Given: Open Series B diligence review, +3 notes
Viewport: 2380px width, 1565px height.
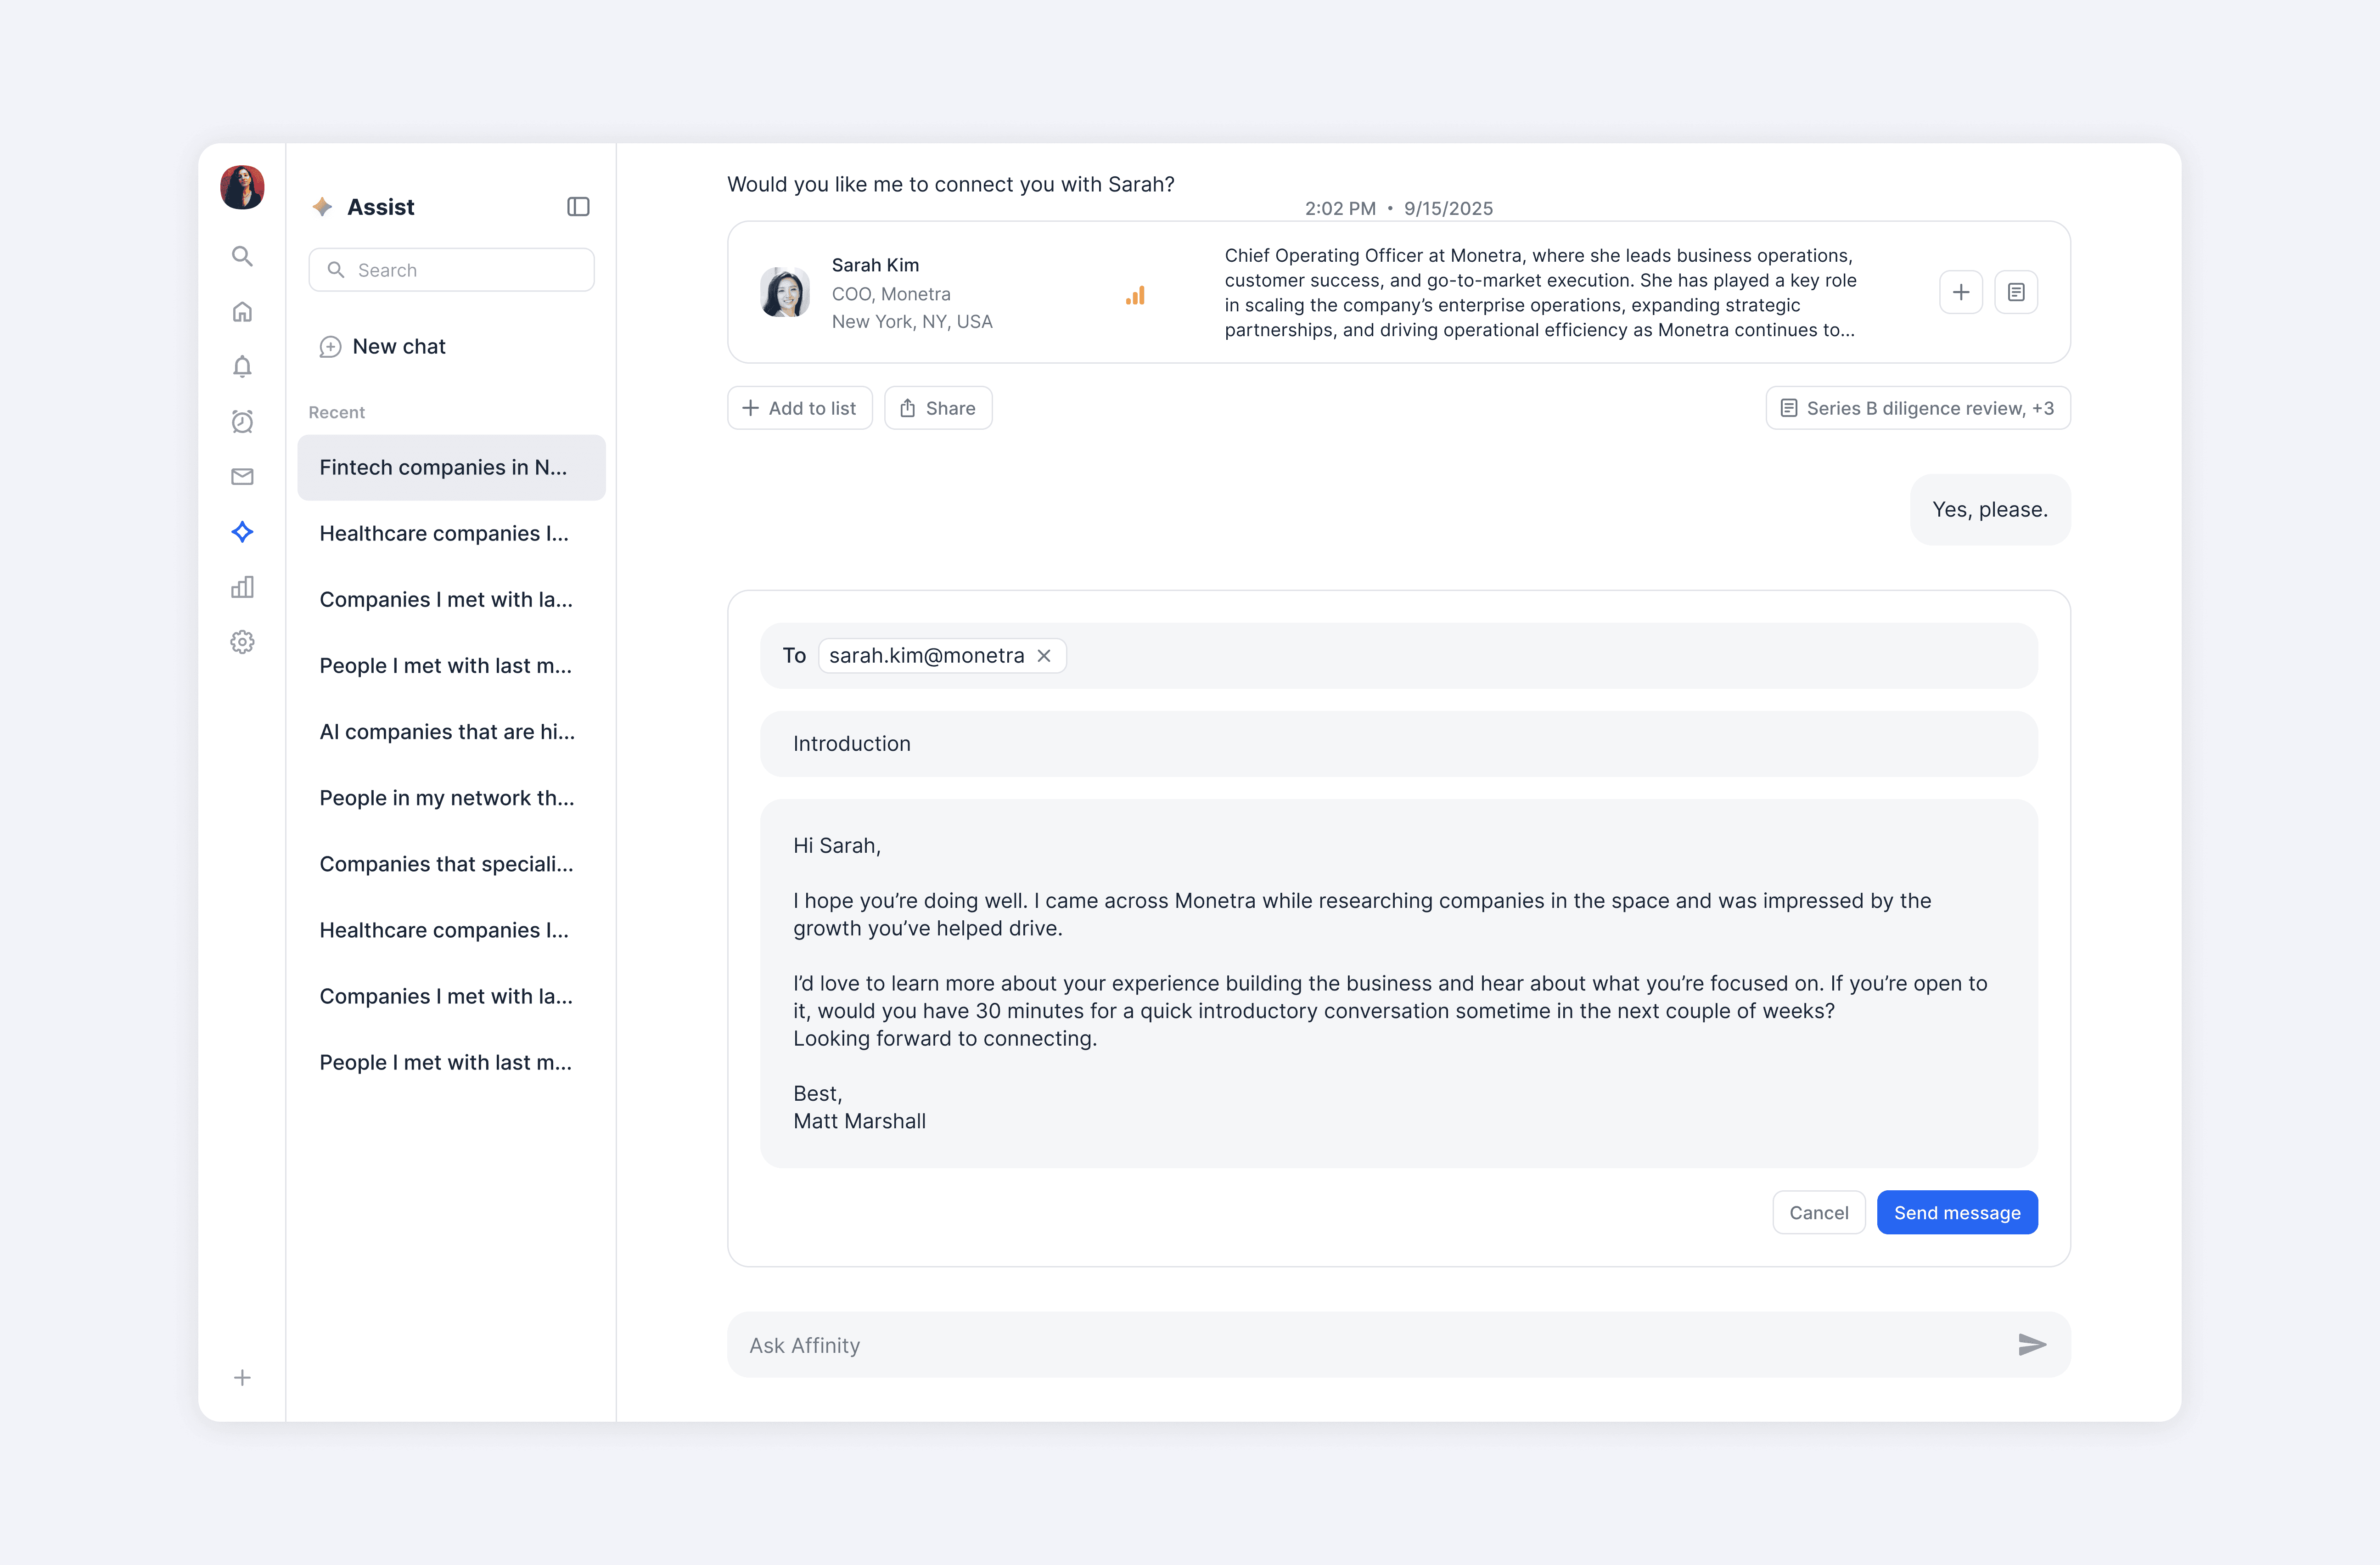Looking at the screenshot, I should tap(1918, 408).
